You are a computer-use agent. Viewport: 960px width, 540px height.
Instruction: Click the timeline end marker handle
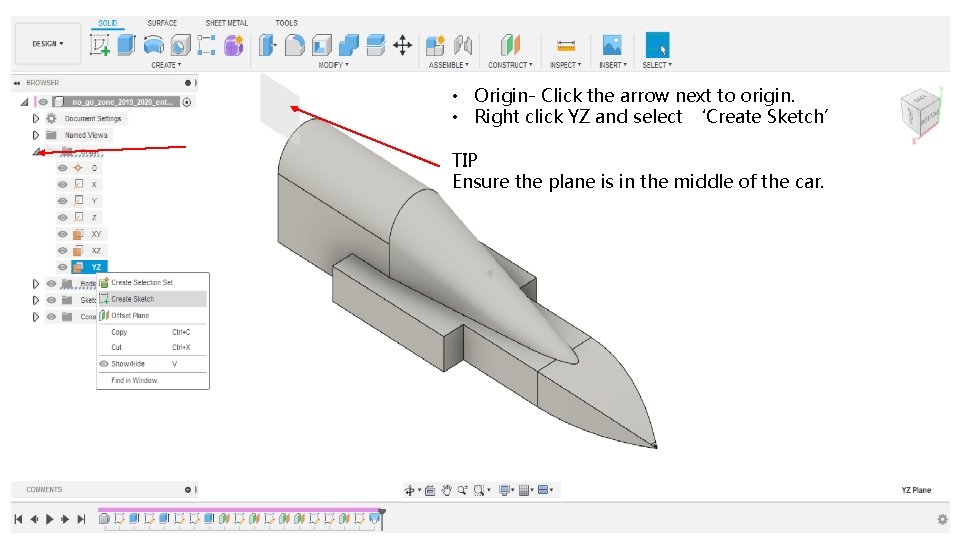click(x=382, y=518)
